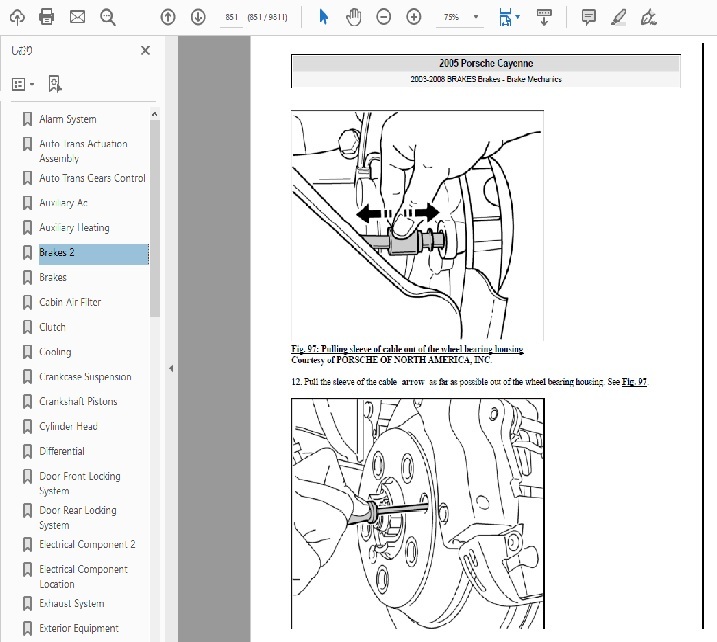Open the Crankcase Suspension bookmark

(x=86, y=377)
